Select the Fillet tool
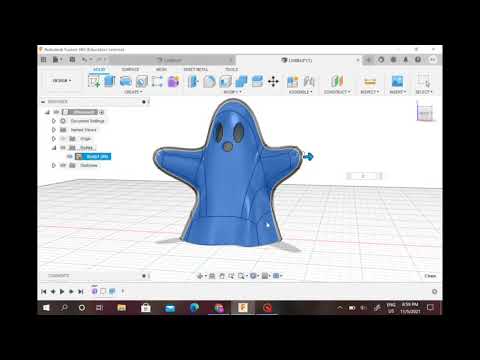The width and height of the screenshot is (480, 360). (209, 81)
